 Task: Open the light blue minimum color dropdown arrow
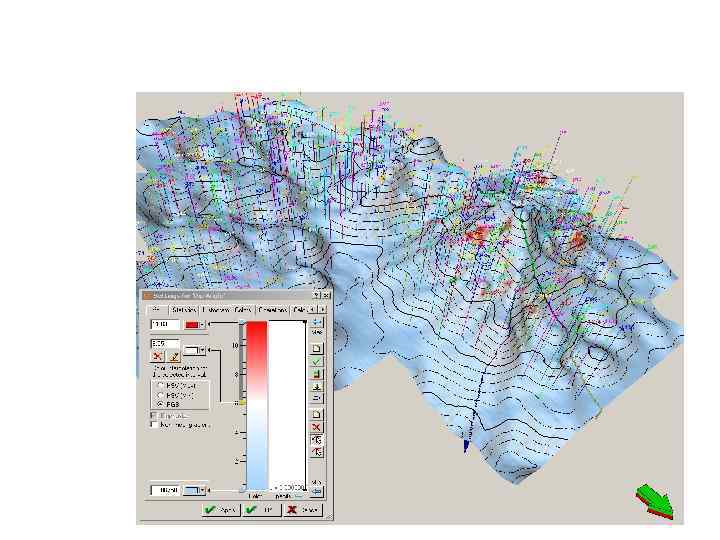tap(202, 490)
